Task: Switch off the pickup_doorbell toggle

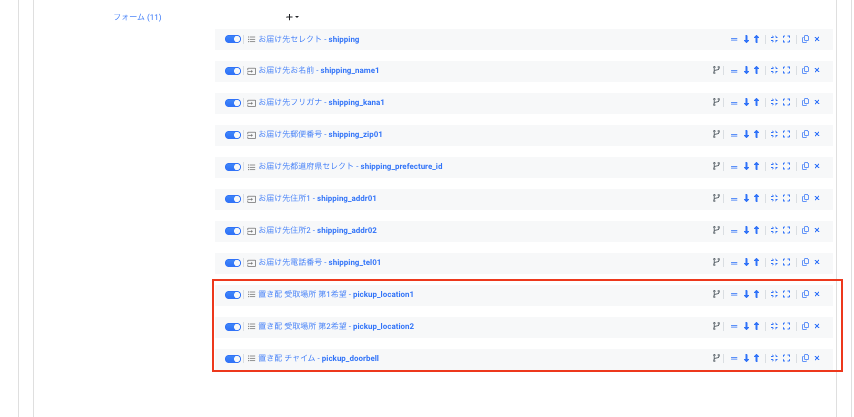Action: pos(233,359)
